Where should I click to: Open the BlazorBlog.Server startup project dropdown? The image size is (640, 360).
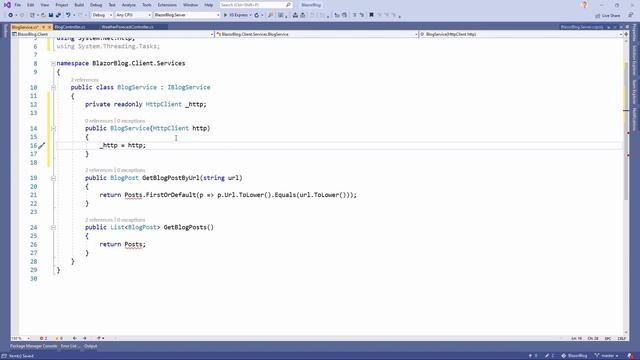(x=187, y=15)
